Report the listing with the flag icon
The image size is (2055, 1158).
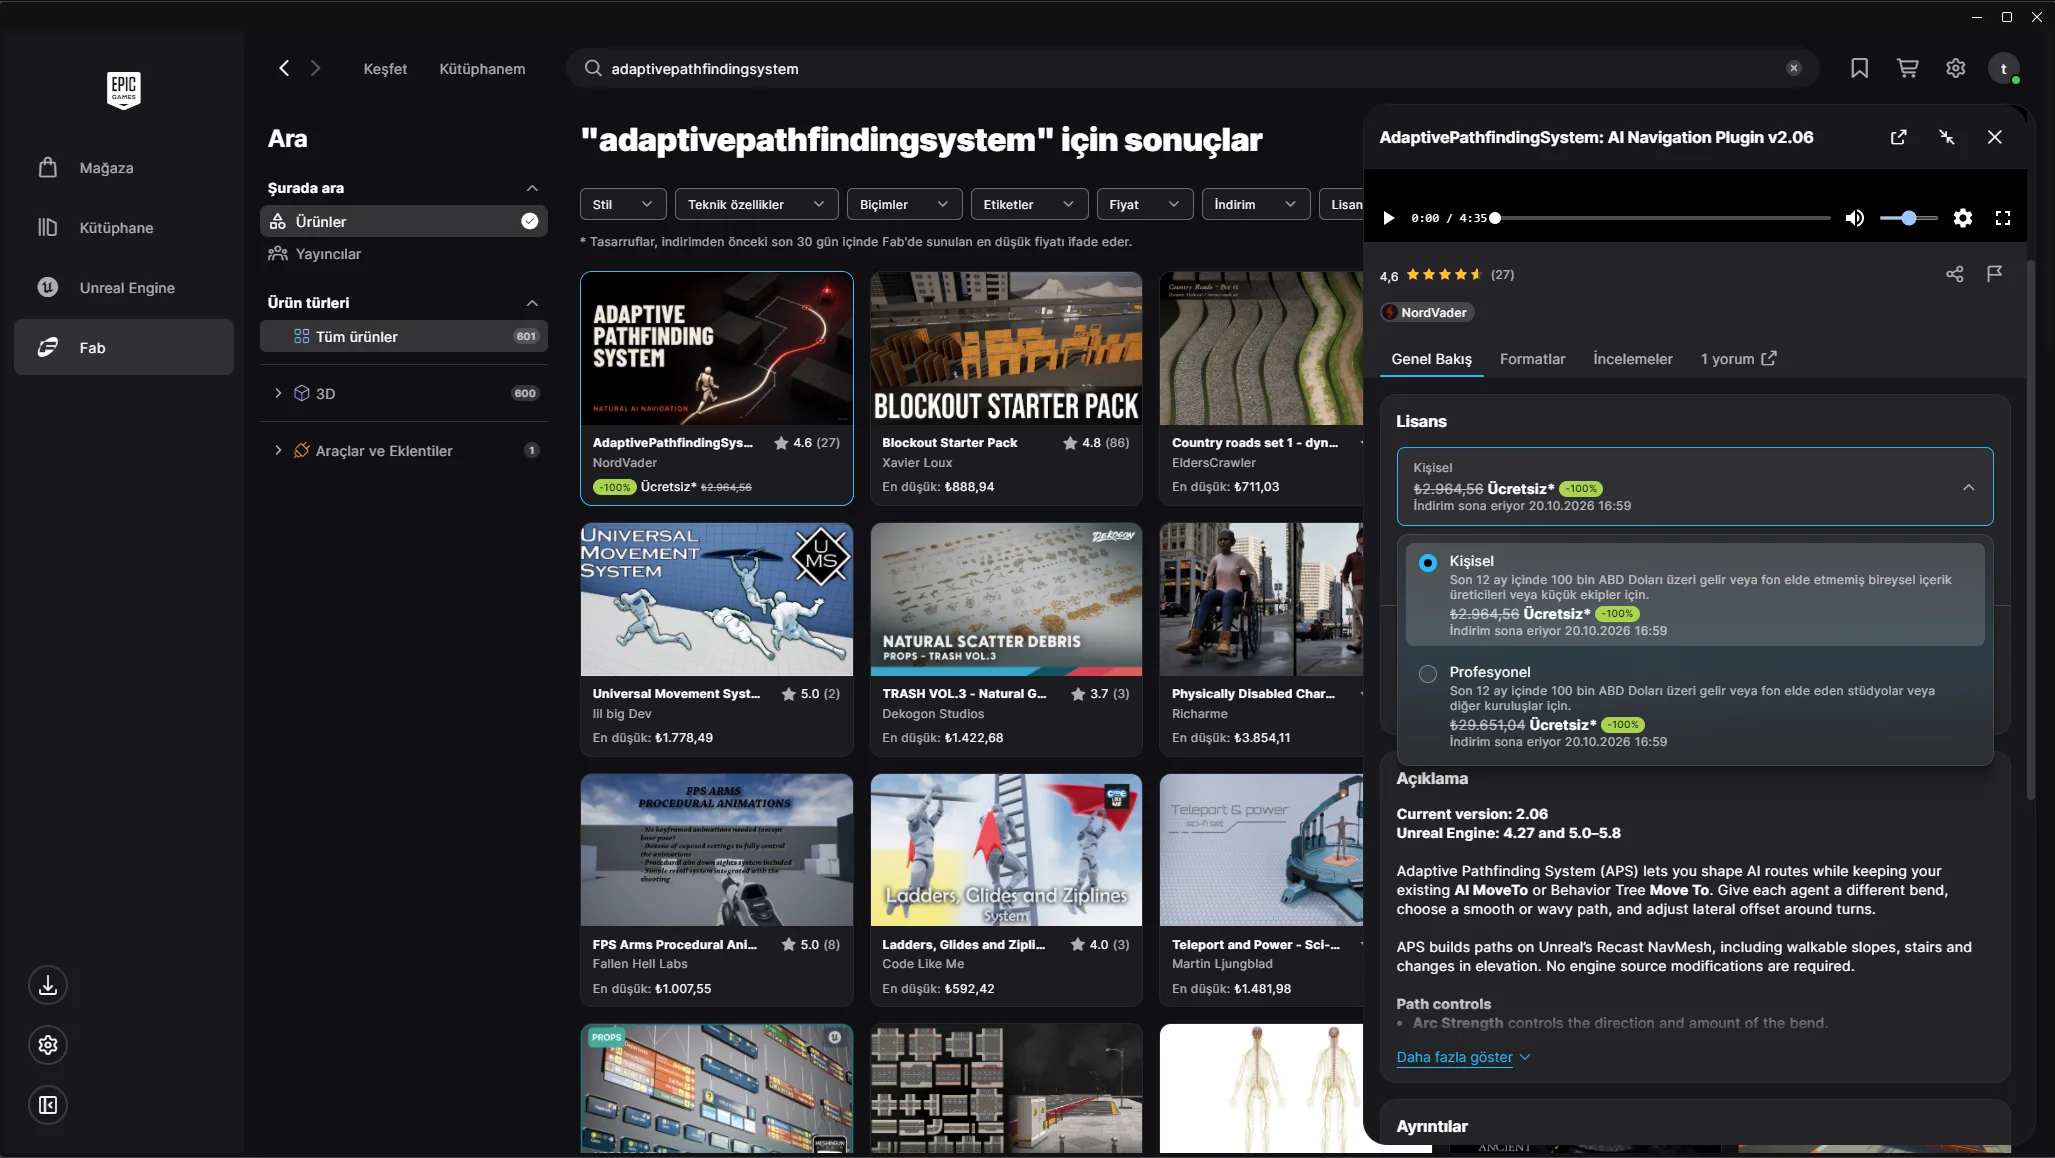point(1994,273)
